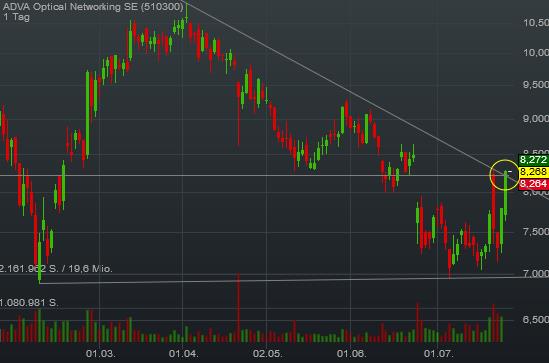The width and height of the screenshot is (549, 363).
Task: Click the 9,000 price axis label
Action: (x=536, y=119)
